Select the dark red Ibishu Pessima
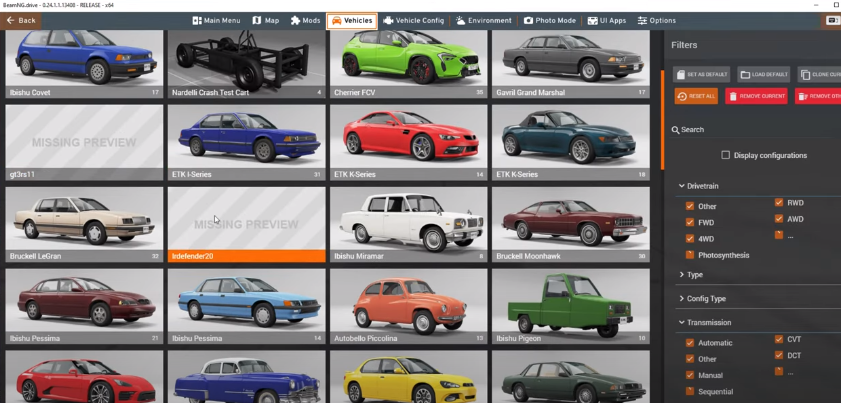The width and height of the screenshot is (841, 403). [x=84, y=306]
